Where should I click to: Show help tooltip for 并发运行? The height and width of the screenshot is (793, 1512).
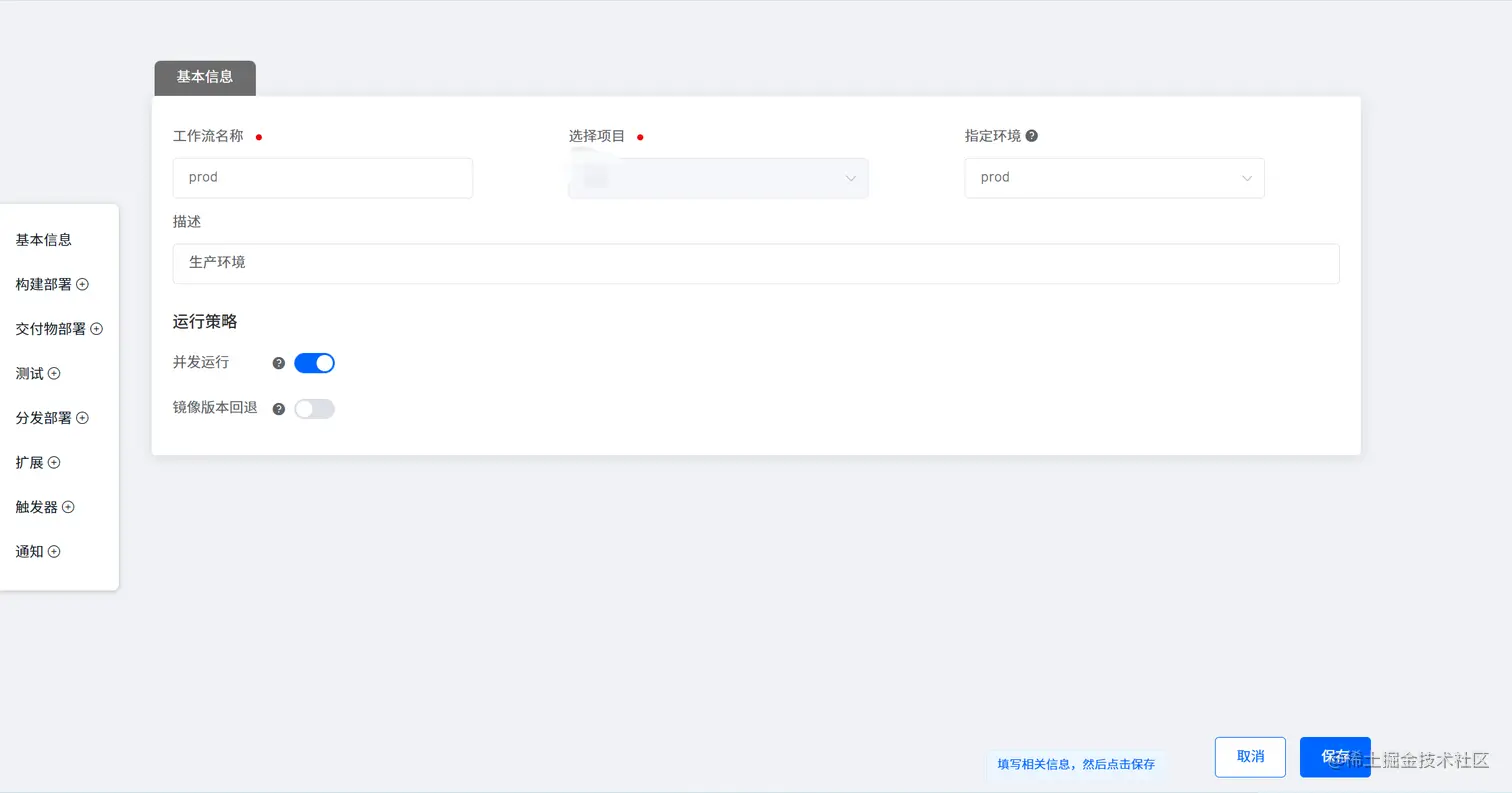279,363
